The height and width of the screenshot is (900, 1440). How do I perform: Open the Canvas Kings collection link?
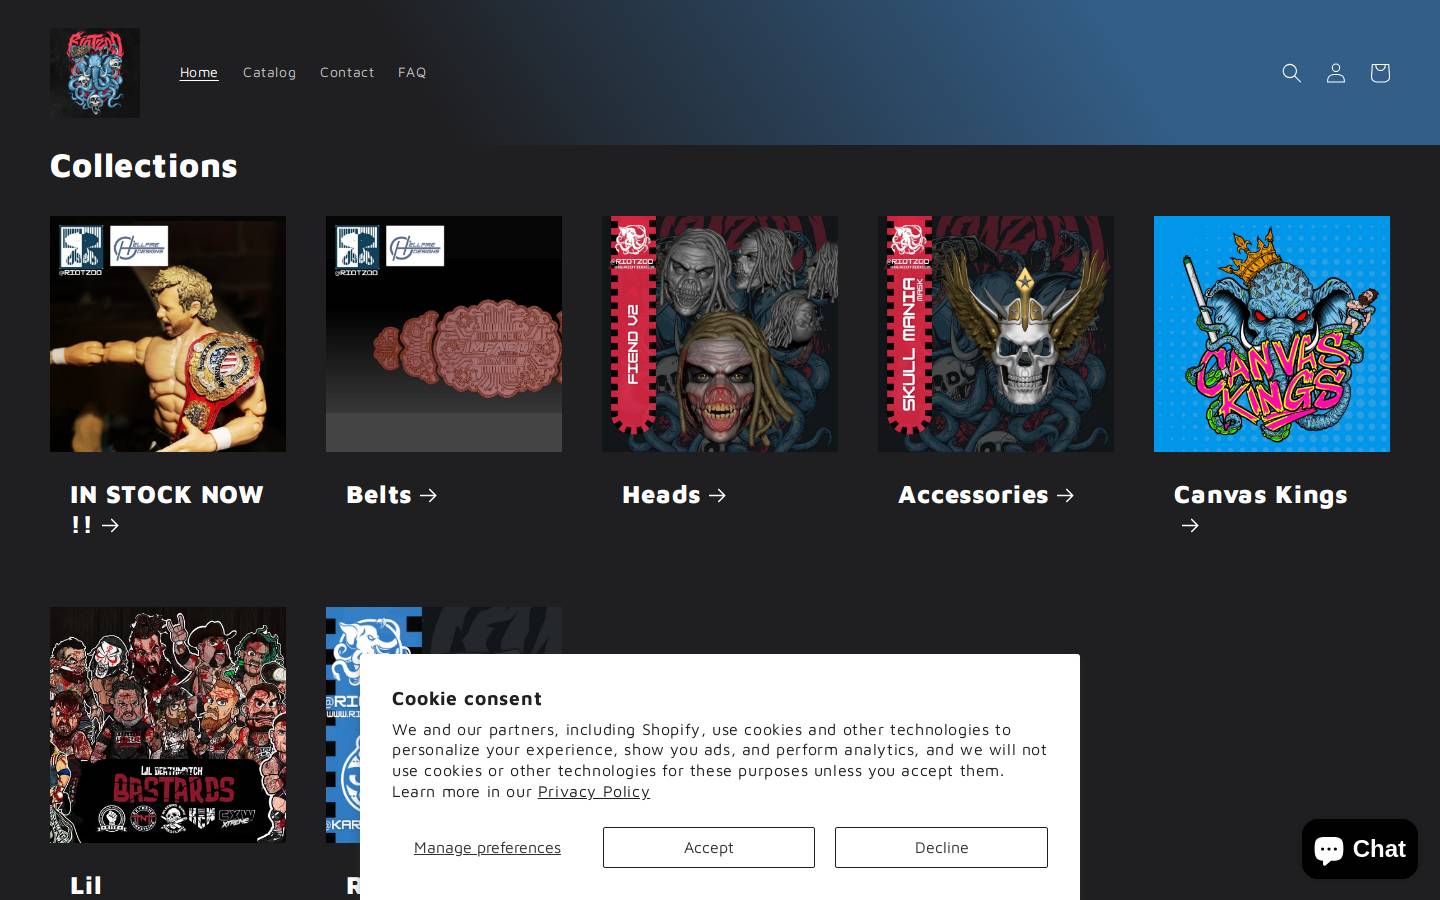1260,509
